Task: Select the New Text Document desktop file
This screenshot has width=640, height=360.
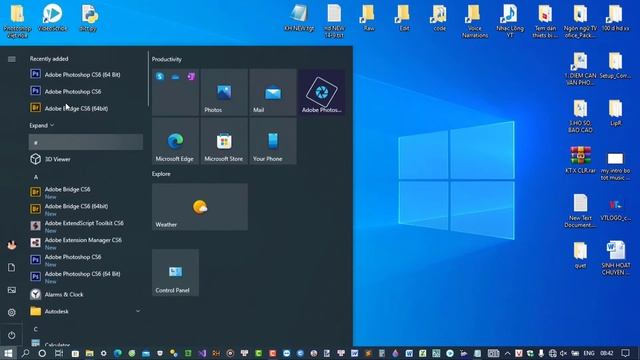Action: 580,211
